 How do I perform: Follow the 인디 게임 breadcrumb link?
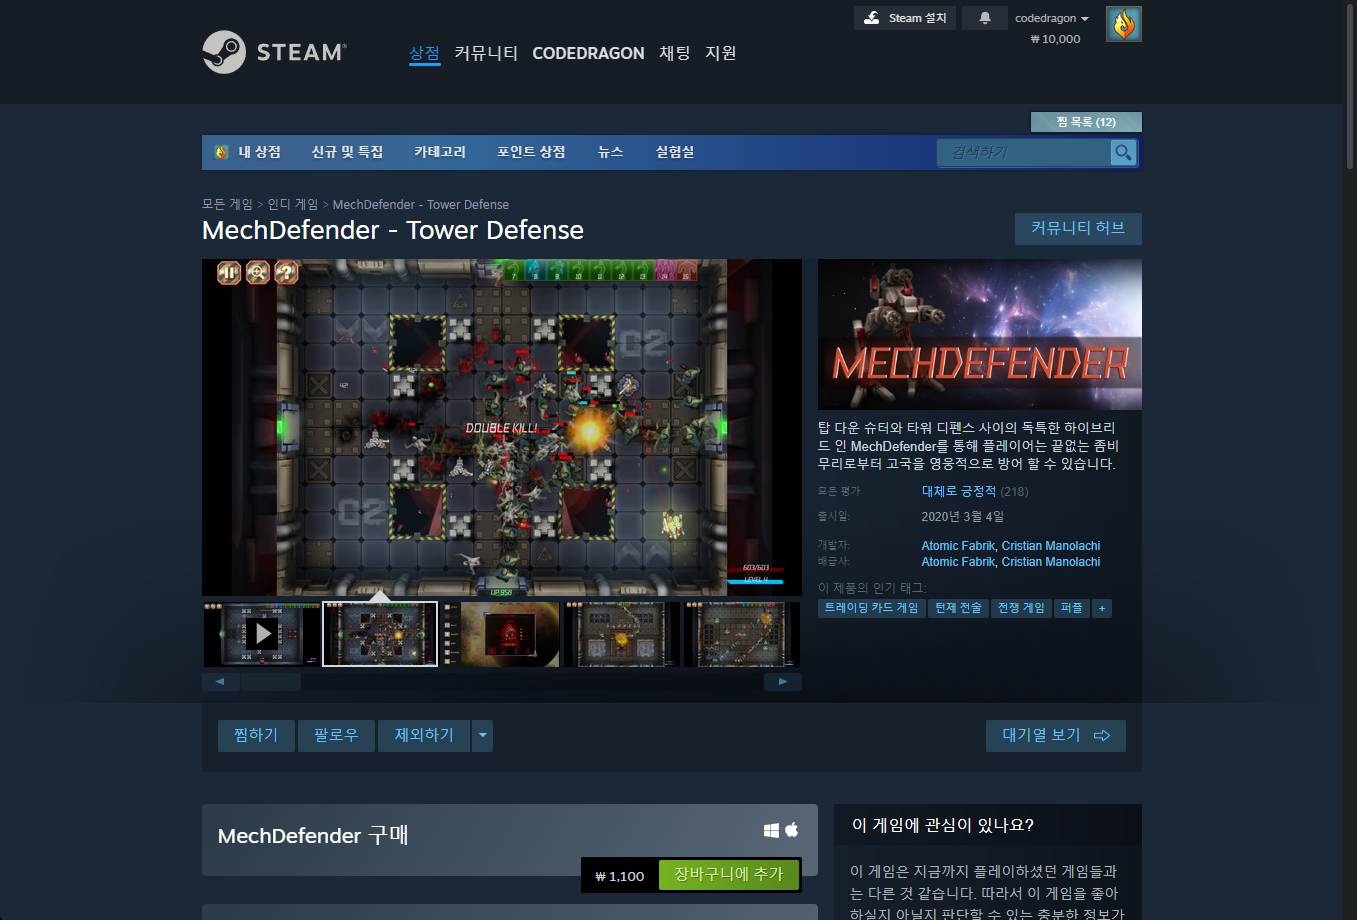click(293, 204)
